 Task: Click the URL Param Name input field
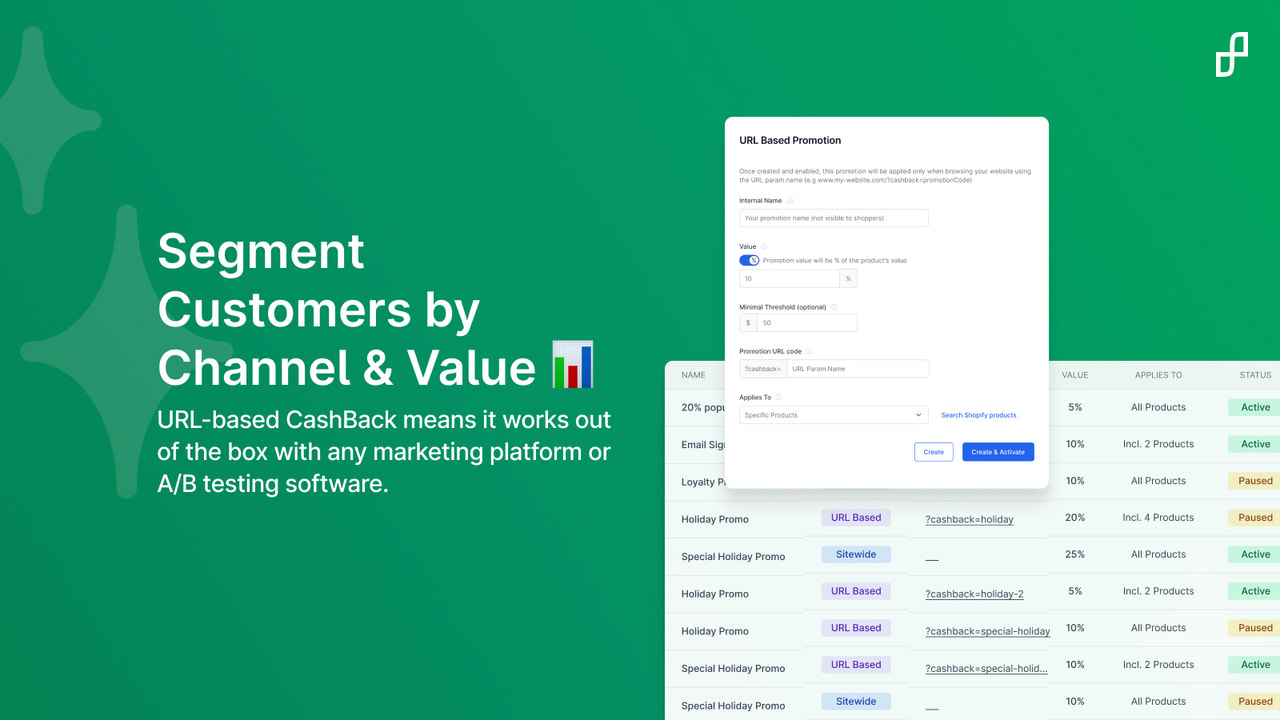pyautogui.click(x=858, y=368)
